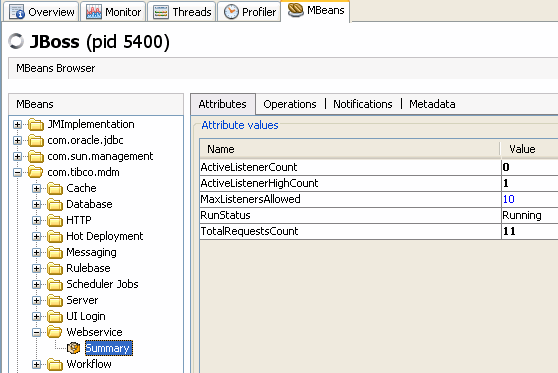This screenshot has height=373, width=558.
Task: Click the Rulebase folder icon
Action: pyautogui.click(x=55, y=269)
